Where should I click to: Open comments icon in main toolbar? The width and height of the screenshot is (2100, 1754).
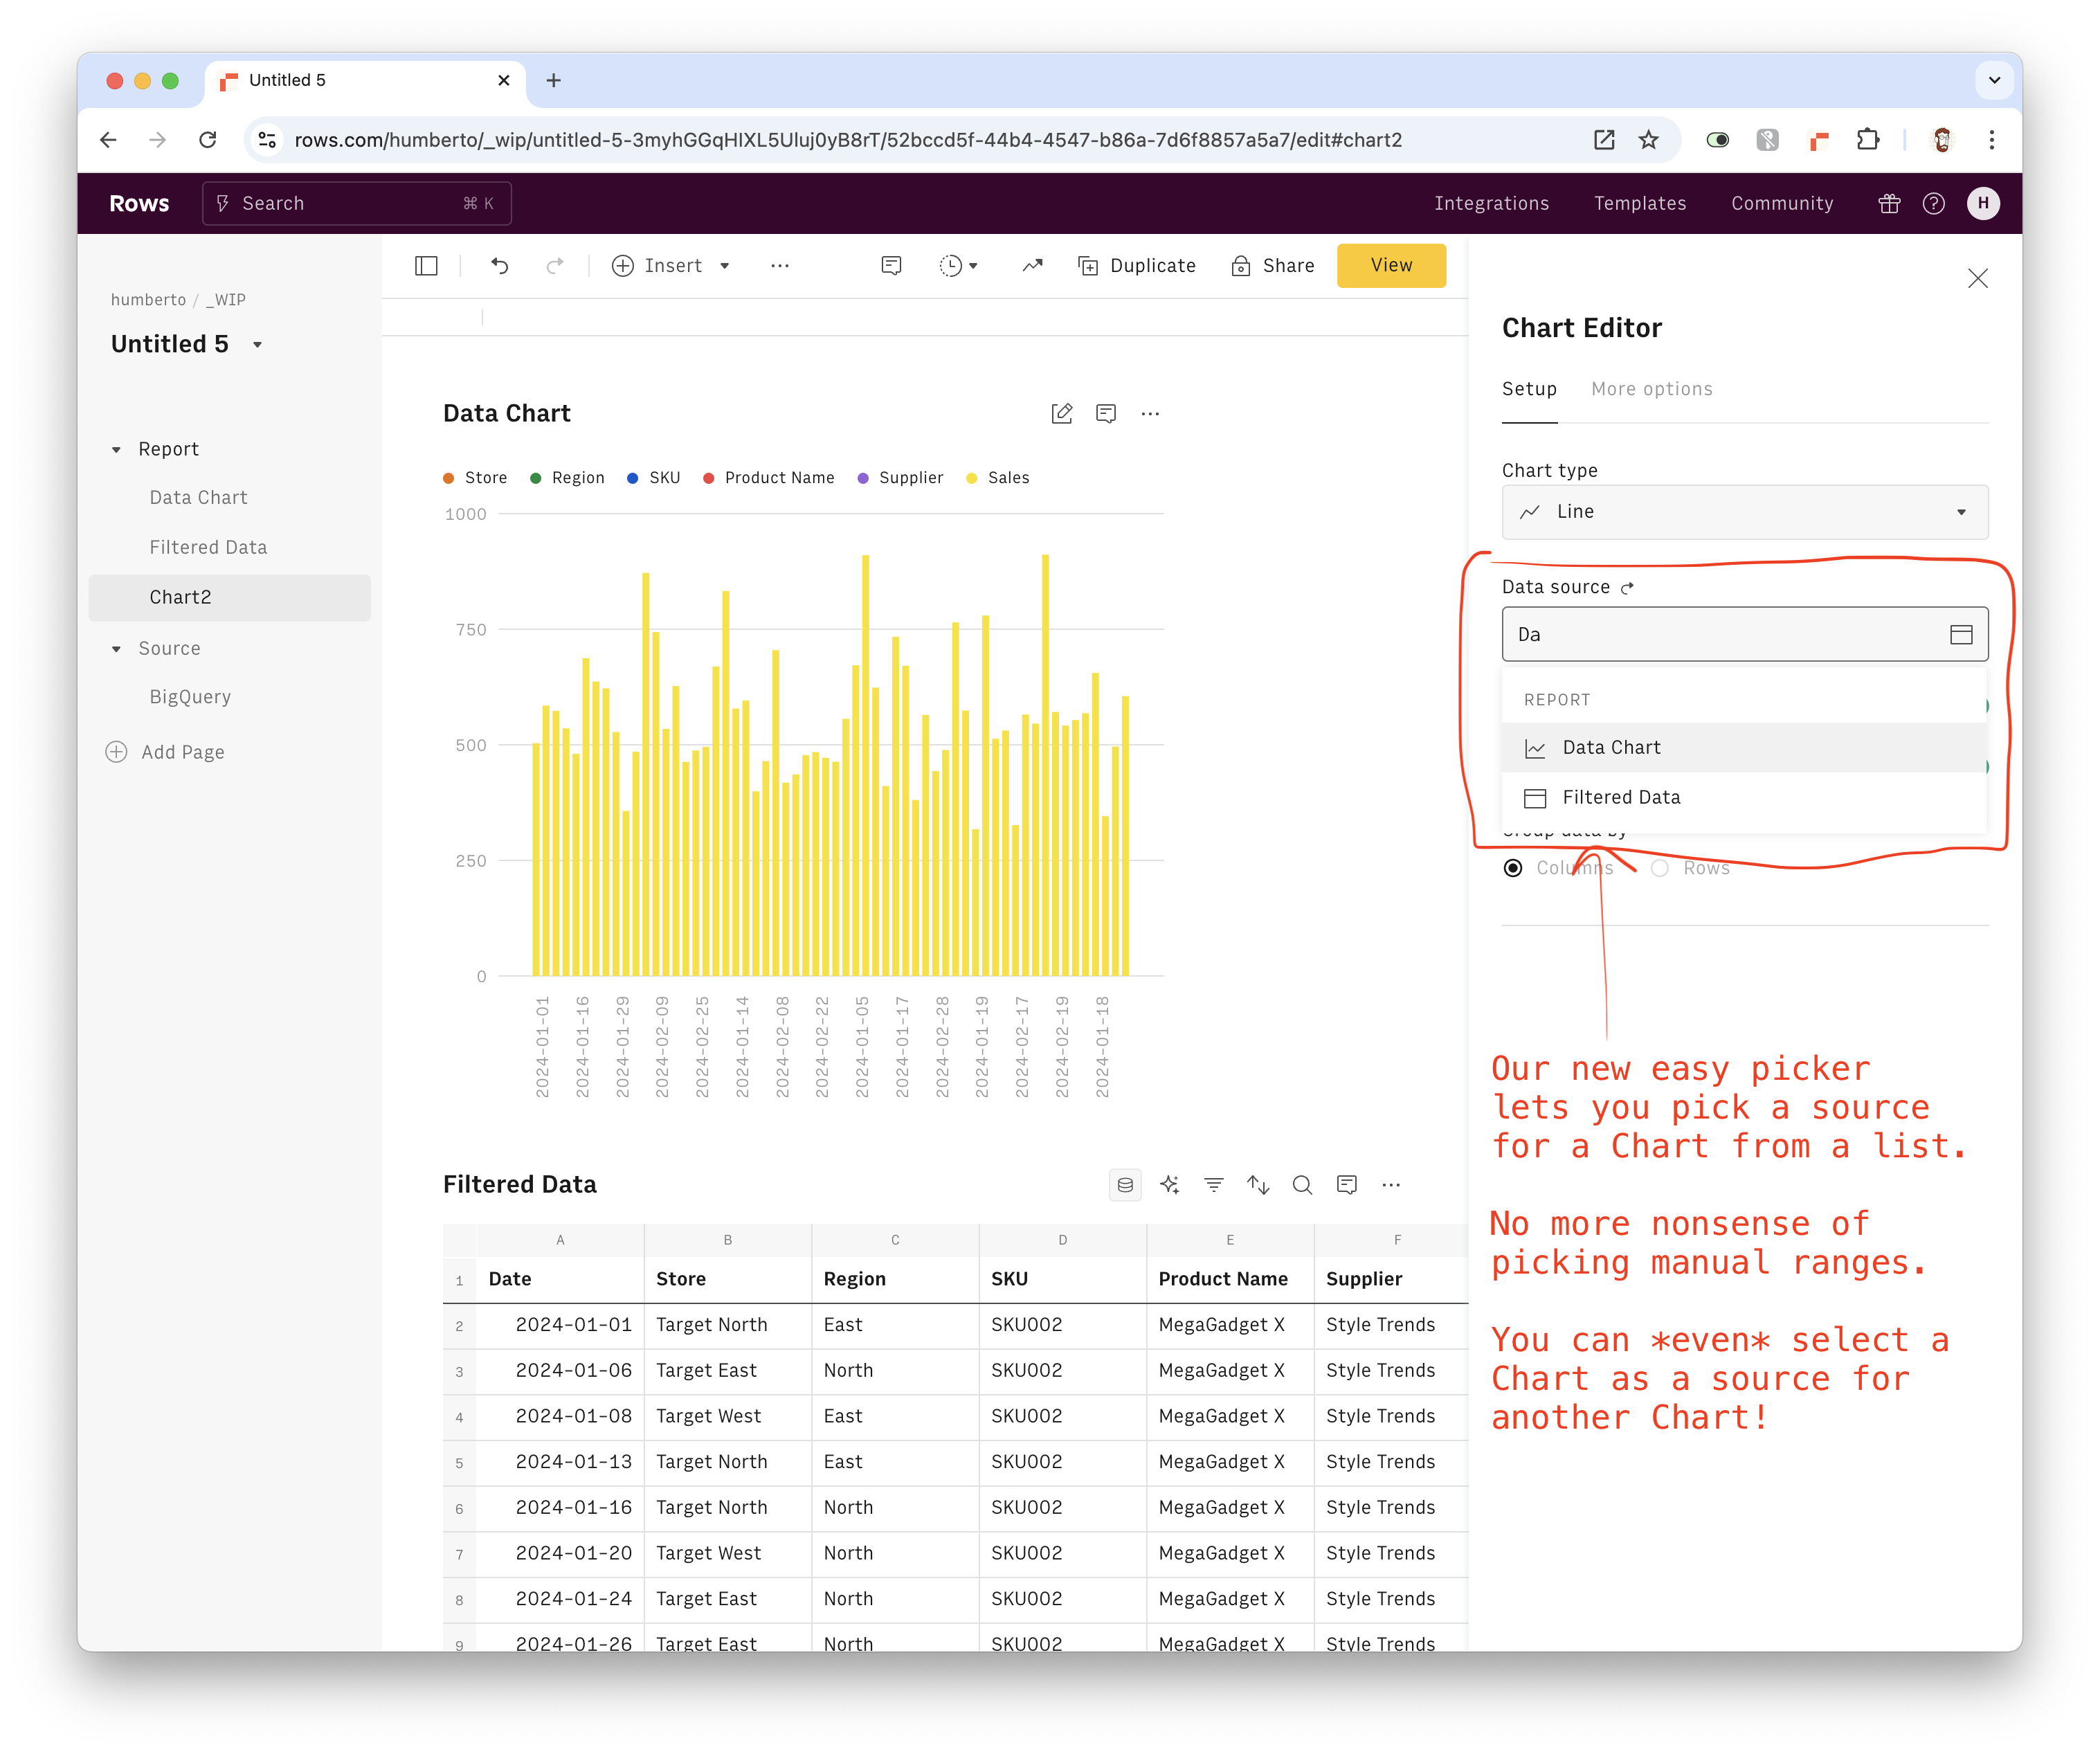(x=891, y=265)
